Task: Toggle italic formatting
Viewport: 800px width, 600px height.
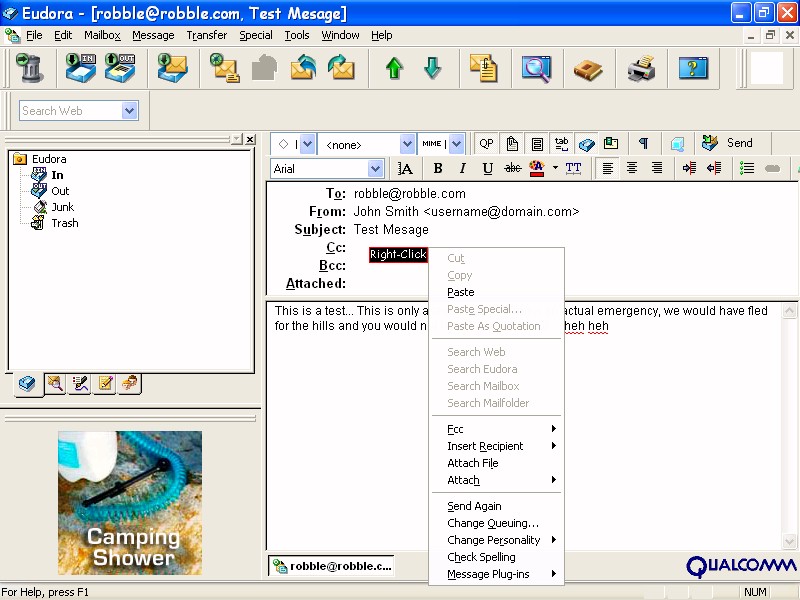Action: point(463,168)
